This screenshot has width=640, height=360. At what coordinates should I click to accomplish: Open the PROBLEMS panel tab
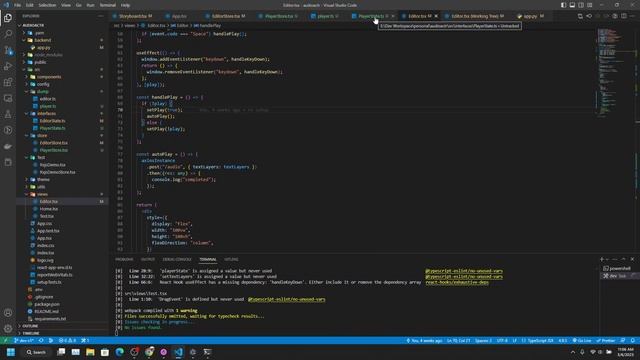tap(124, 259)
